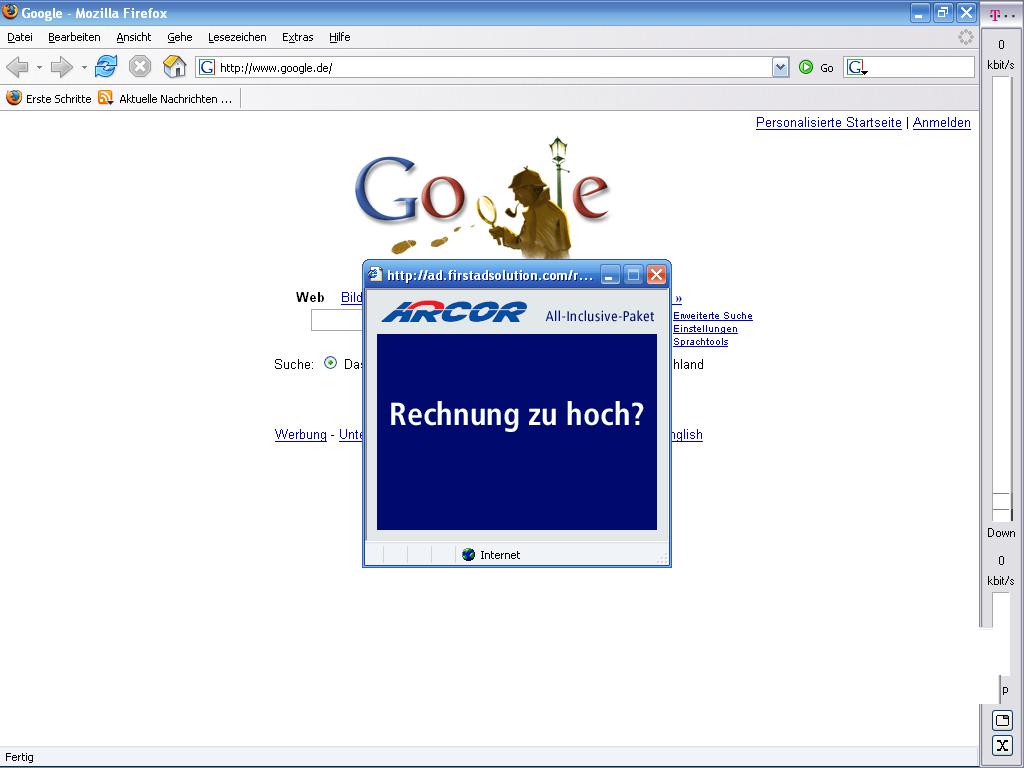Close the Arcor advertisement popup window
Screen dimensions: 1024x768
click(656, 274)
